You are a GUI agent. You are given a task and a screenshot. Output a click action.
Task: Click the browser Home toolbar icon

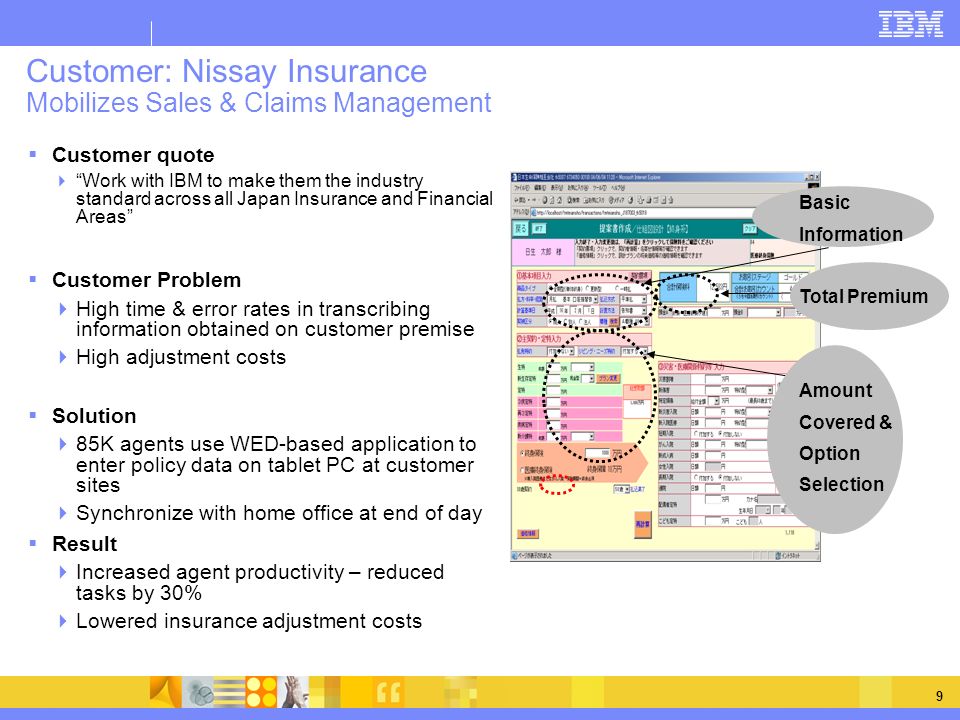560,200
